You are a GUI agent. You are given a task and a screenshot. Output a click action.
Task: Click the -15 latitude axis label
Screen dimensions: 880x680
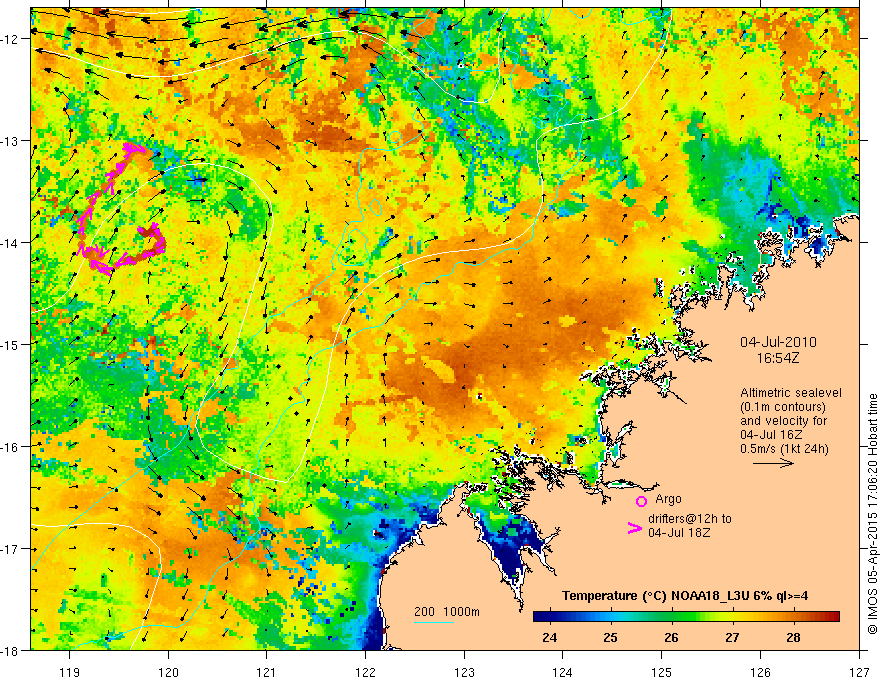pos(11,344)
